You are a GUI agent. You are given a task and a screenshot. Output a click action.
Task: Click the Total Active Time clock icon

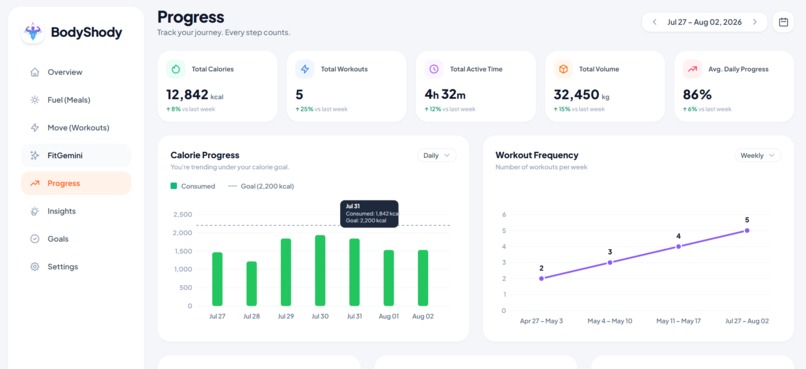pyautogui.click(x=434, y=69)
